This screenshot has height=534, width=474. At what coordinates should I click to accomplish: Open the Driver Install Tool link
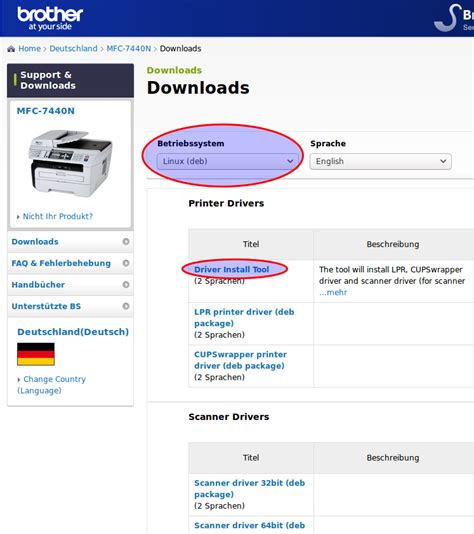pos(232,269)
